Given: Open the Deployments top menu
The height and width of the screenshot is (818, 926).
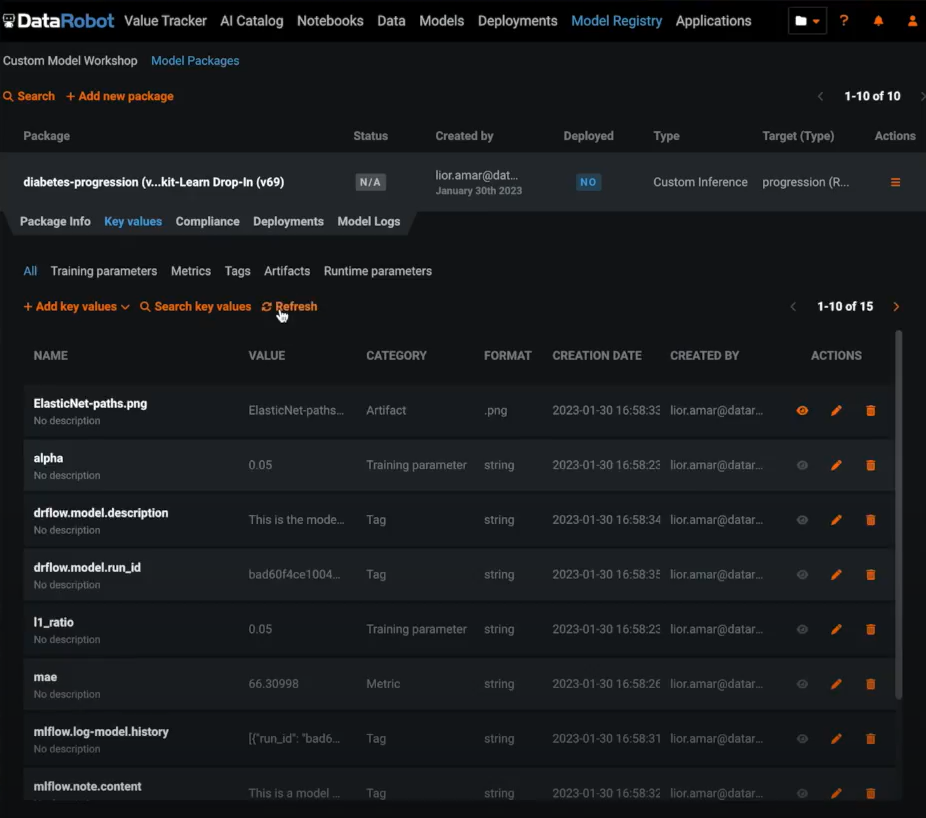Looking at the screenshot, I should click(x=517, y=21).
